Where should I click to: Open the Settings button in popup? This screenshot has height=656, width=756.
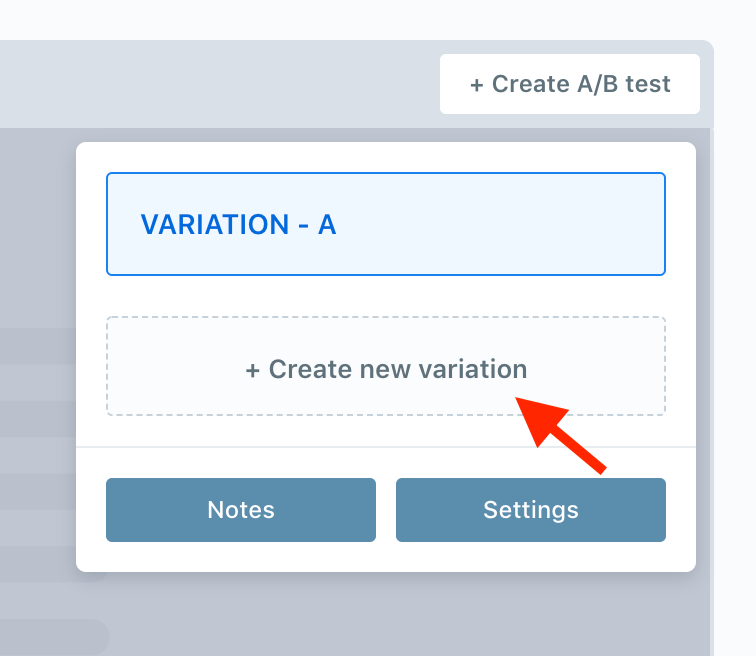tap(531, 510)
